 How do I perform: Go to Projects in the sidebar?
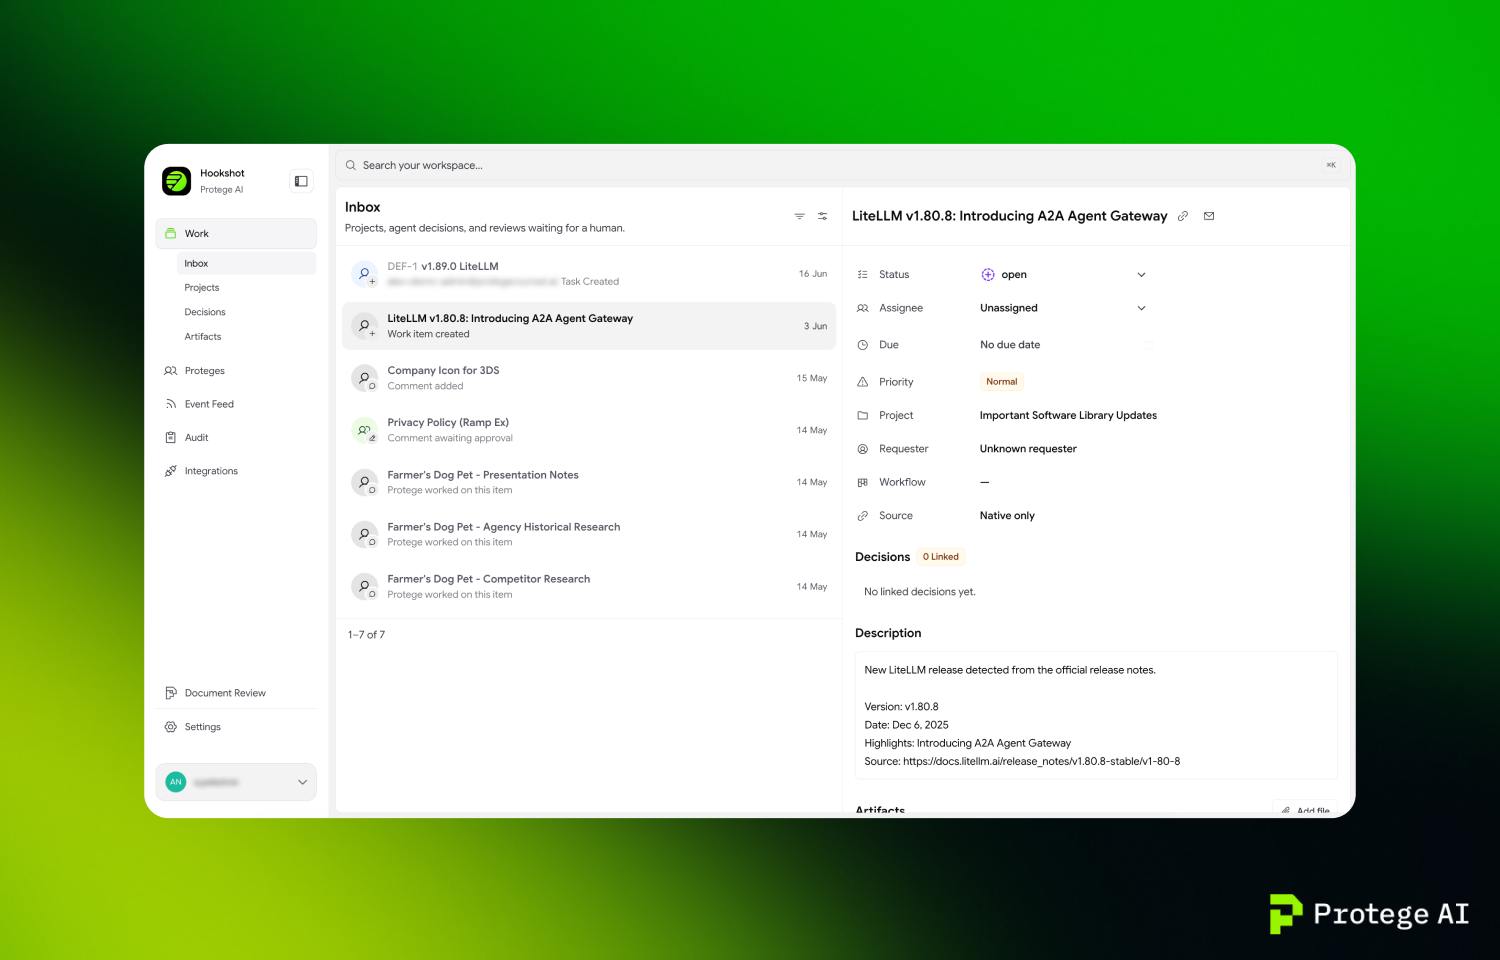202,288
